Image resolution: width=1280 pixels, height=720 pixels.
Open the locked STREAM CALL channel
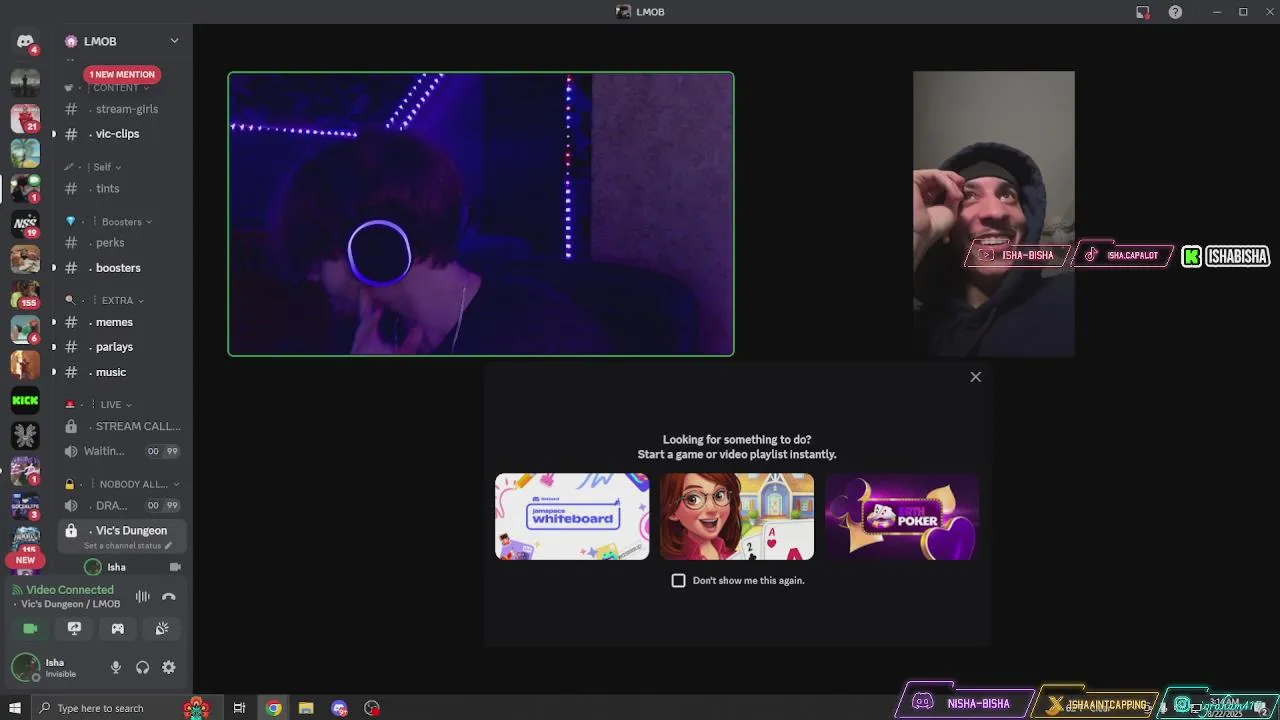(x=122, y=426)
